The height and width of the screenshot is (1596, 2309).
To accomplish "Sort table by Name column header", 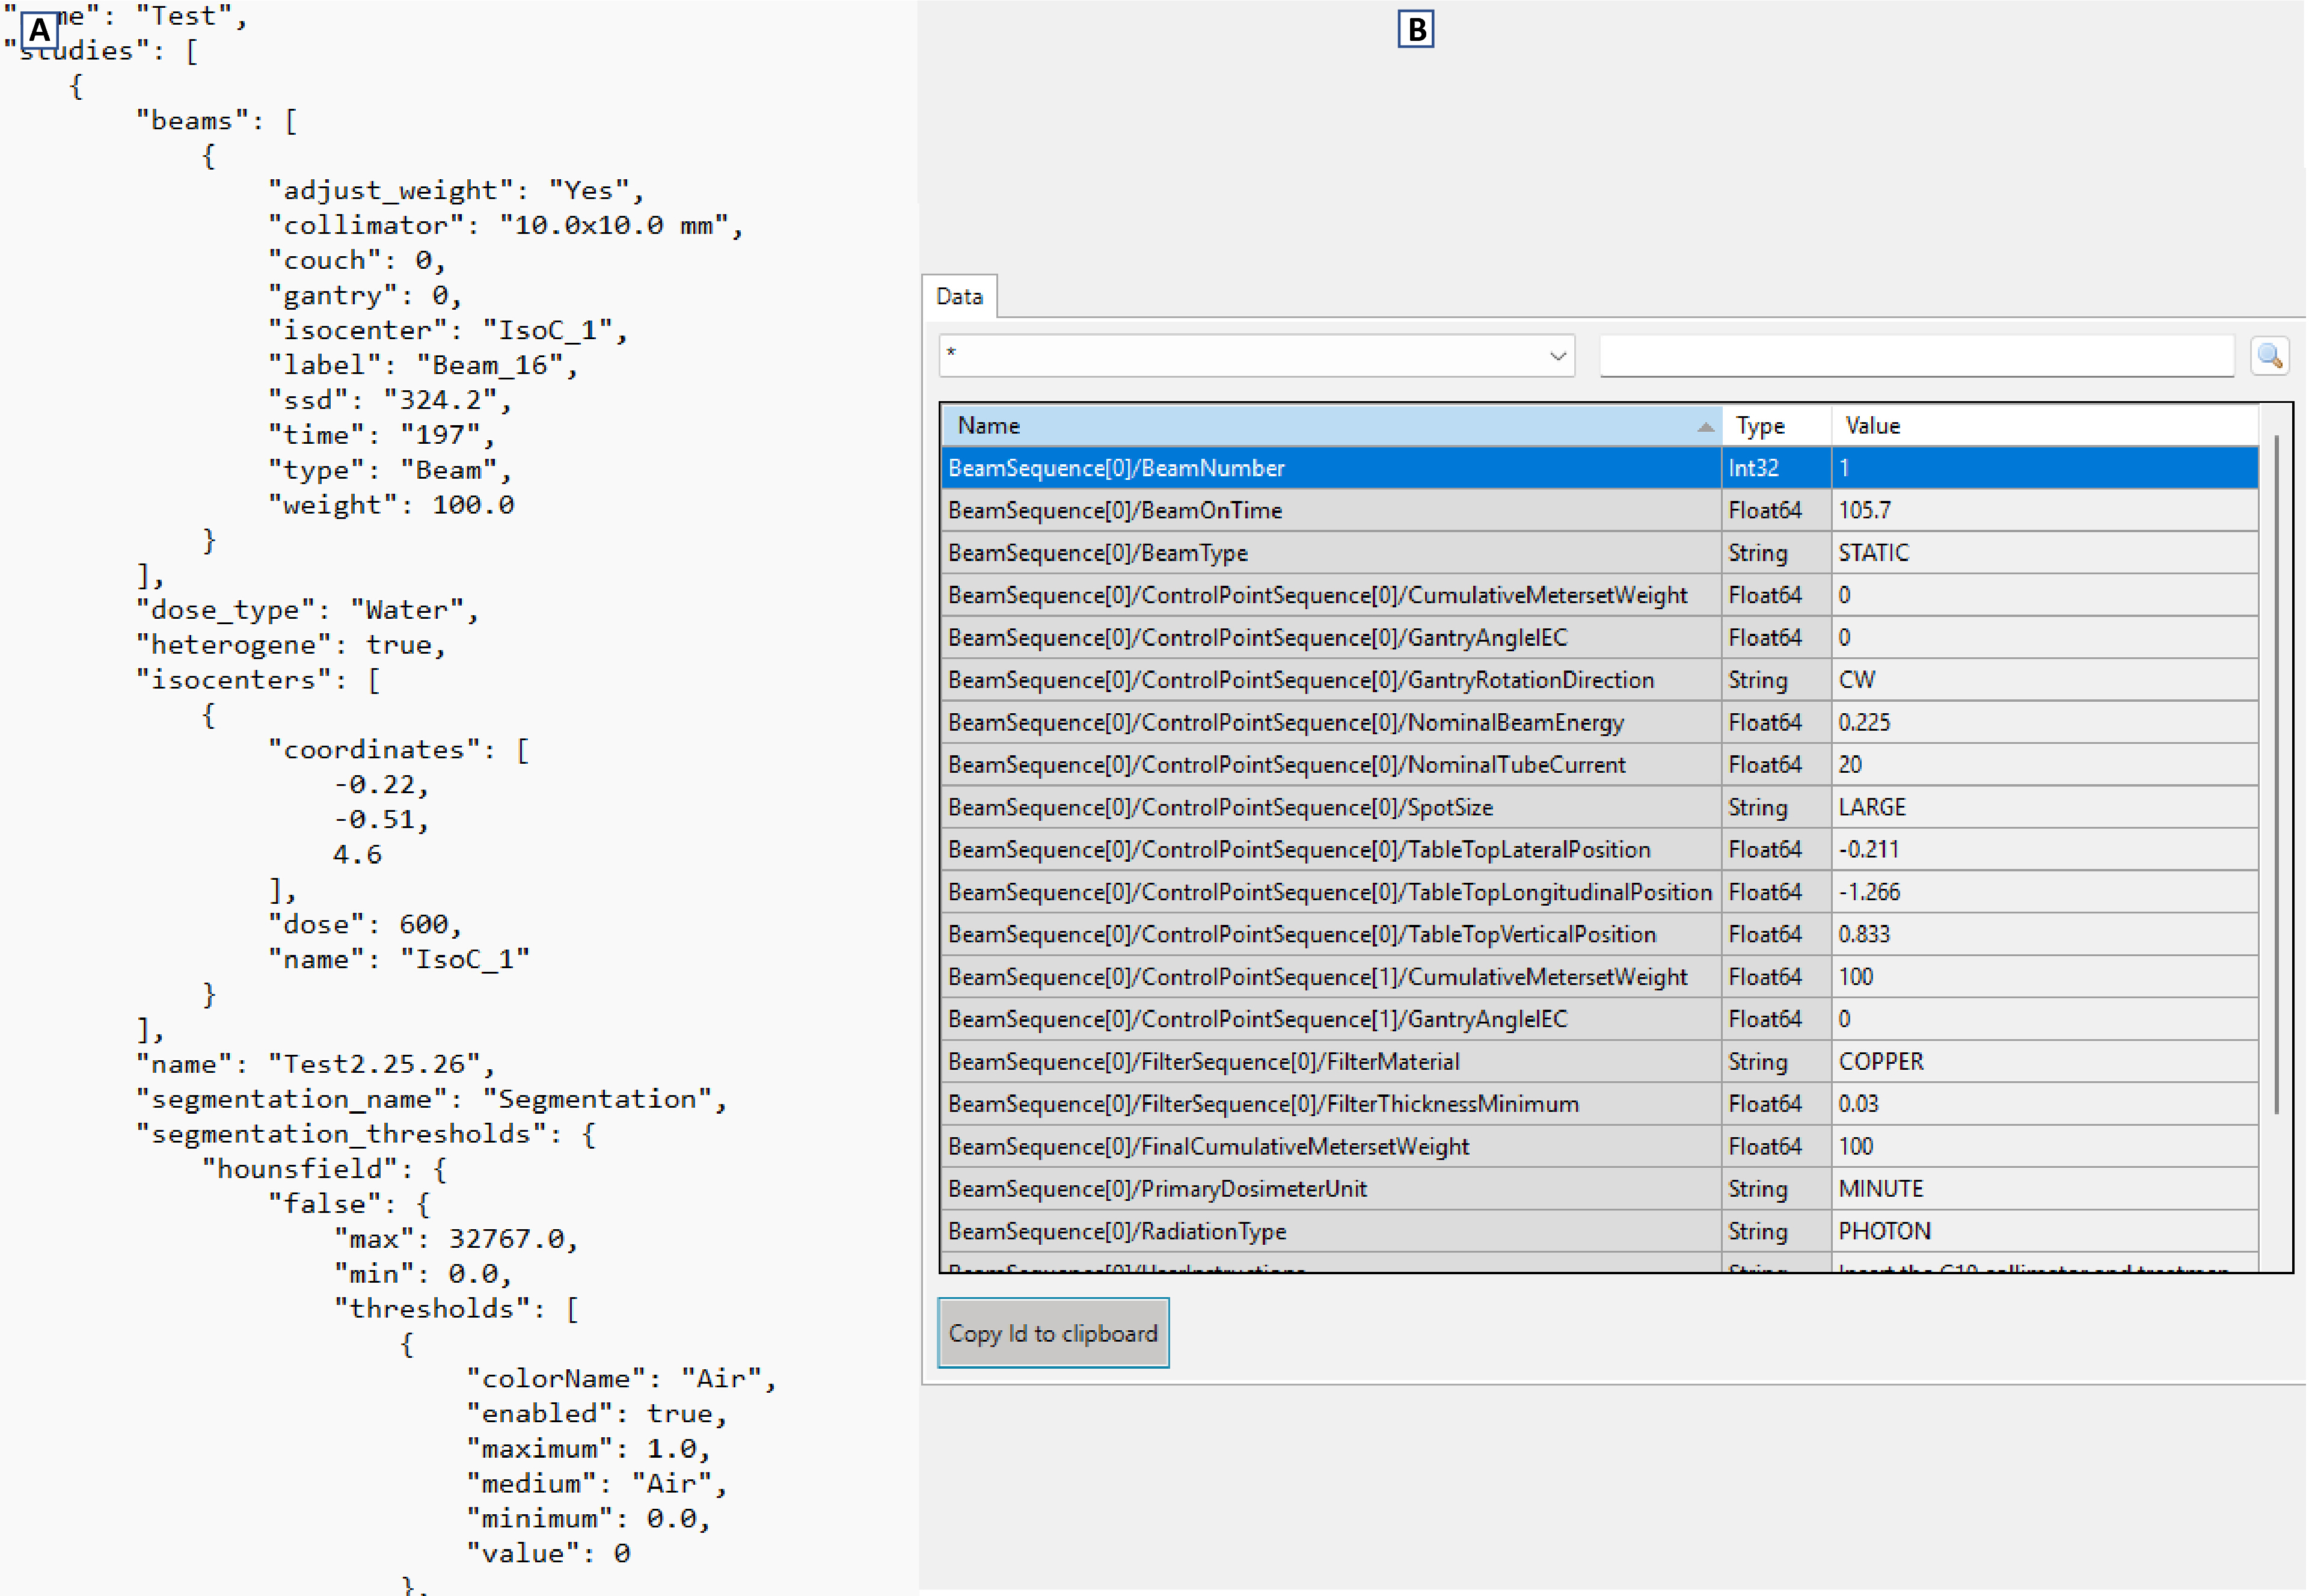I will coord(1332,426).
